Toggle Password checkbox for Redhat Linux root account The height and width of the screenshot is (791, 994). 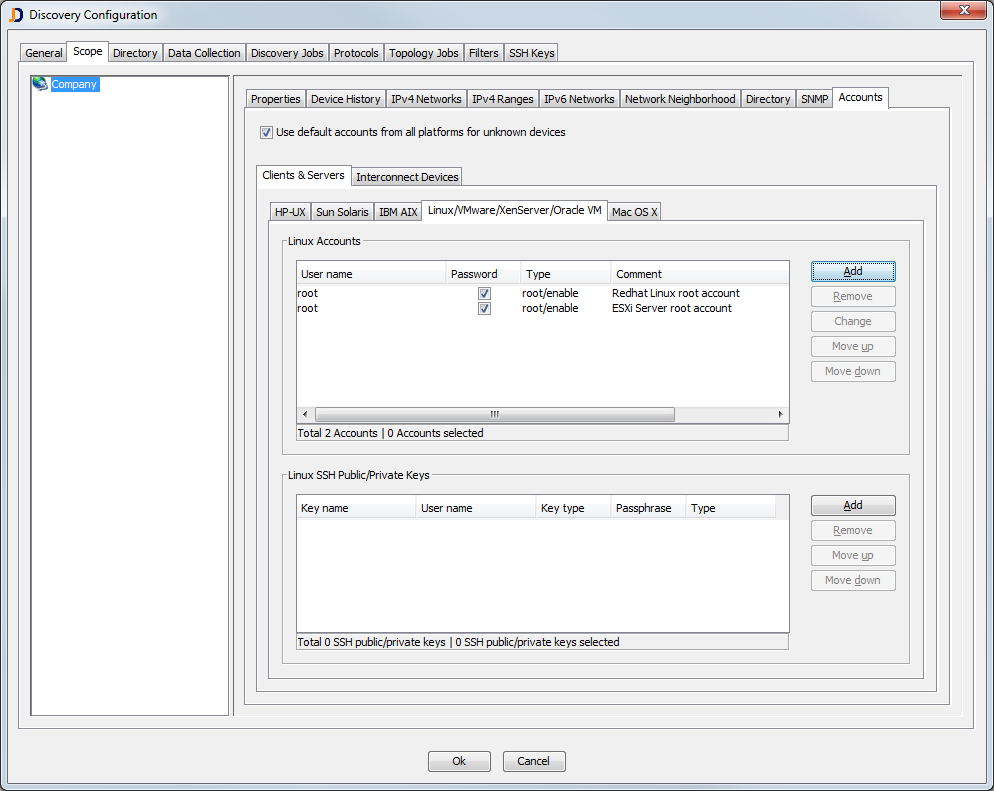point(484,293)
